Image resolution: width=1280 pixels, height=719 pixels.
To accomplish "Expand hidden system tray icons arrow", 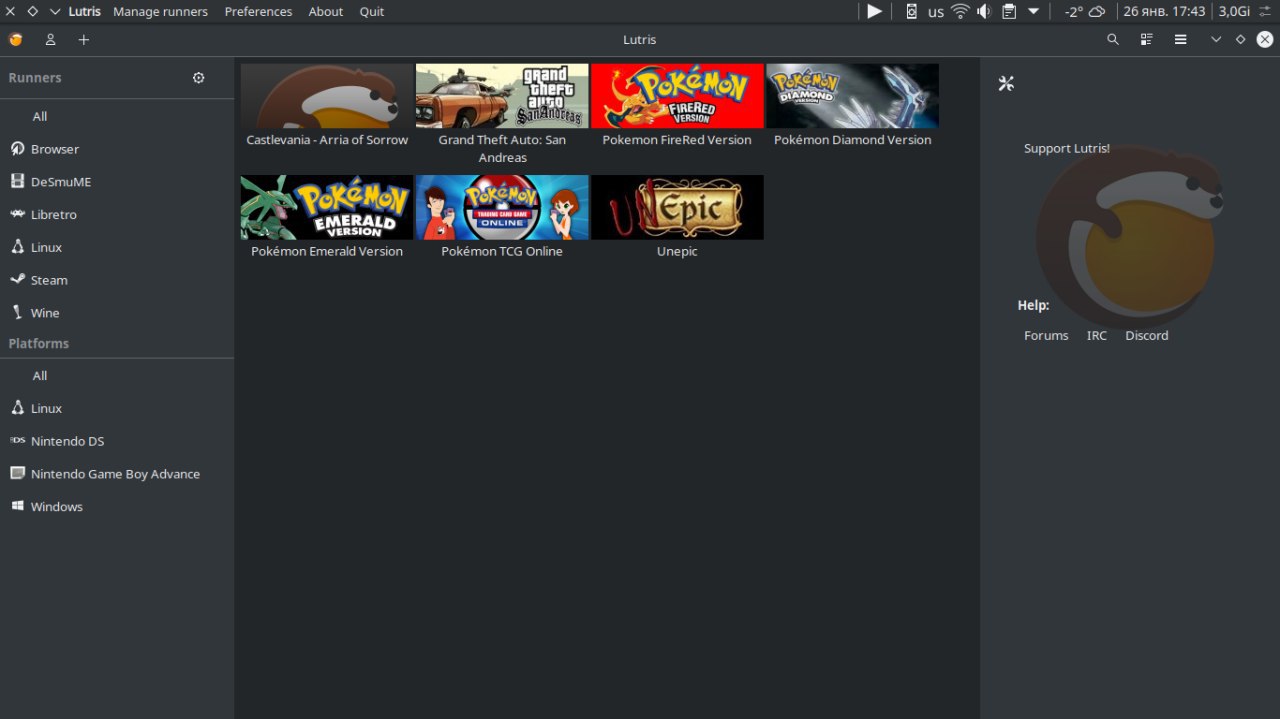I will point(1033,12).
